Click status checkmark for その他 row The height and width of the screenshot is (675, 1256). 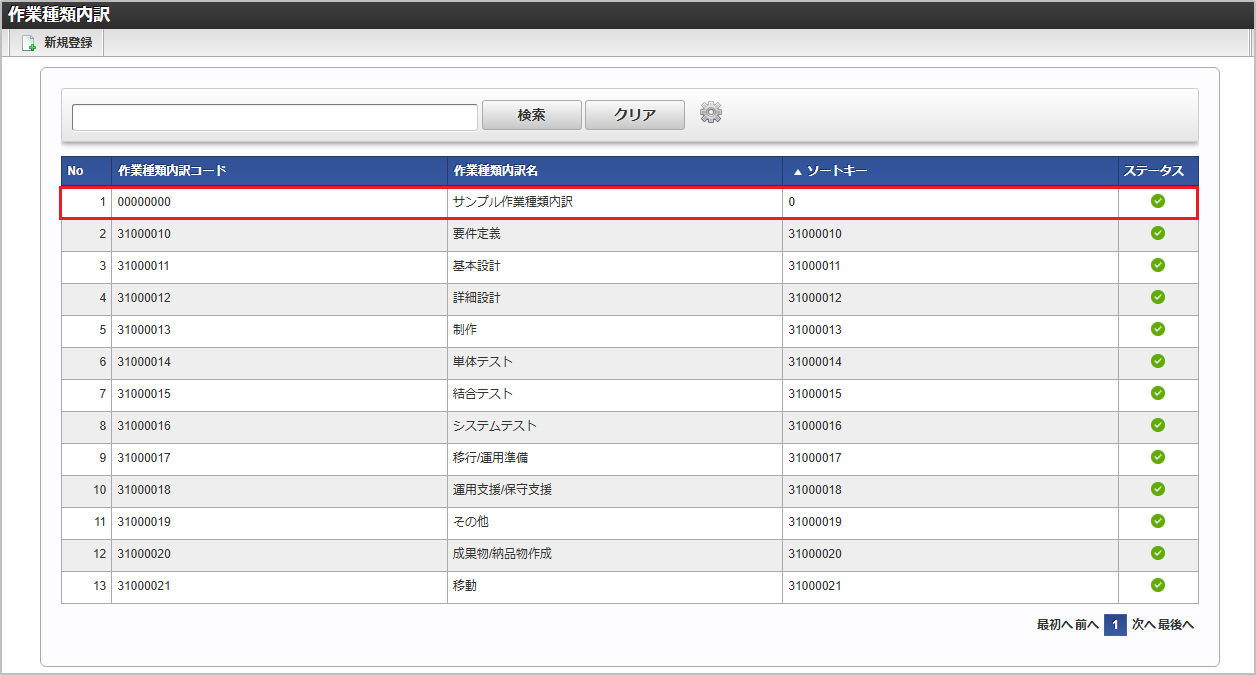pos(1157,521)
